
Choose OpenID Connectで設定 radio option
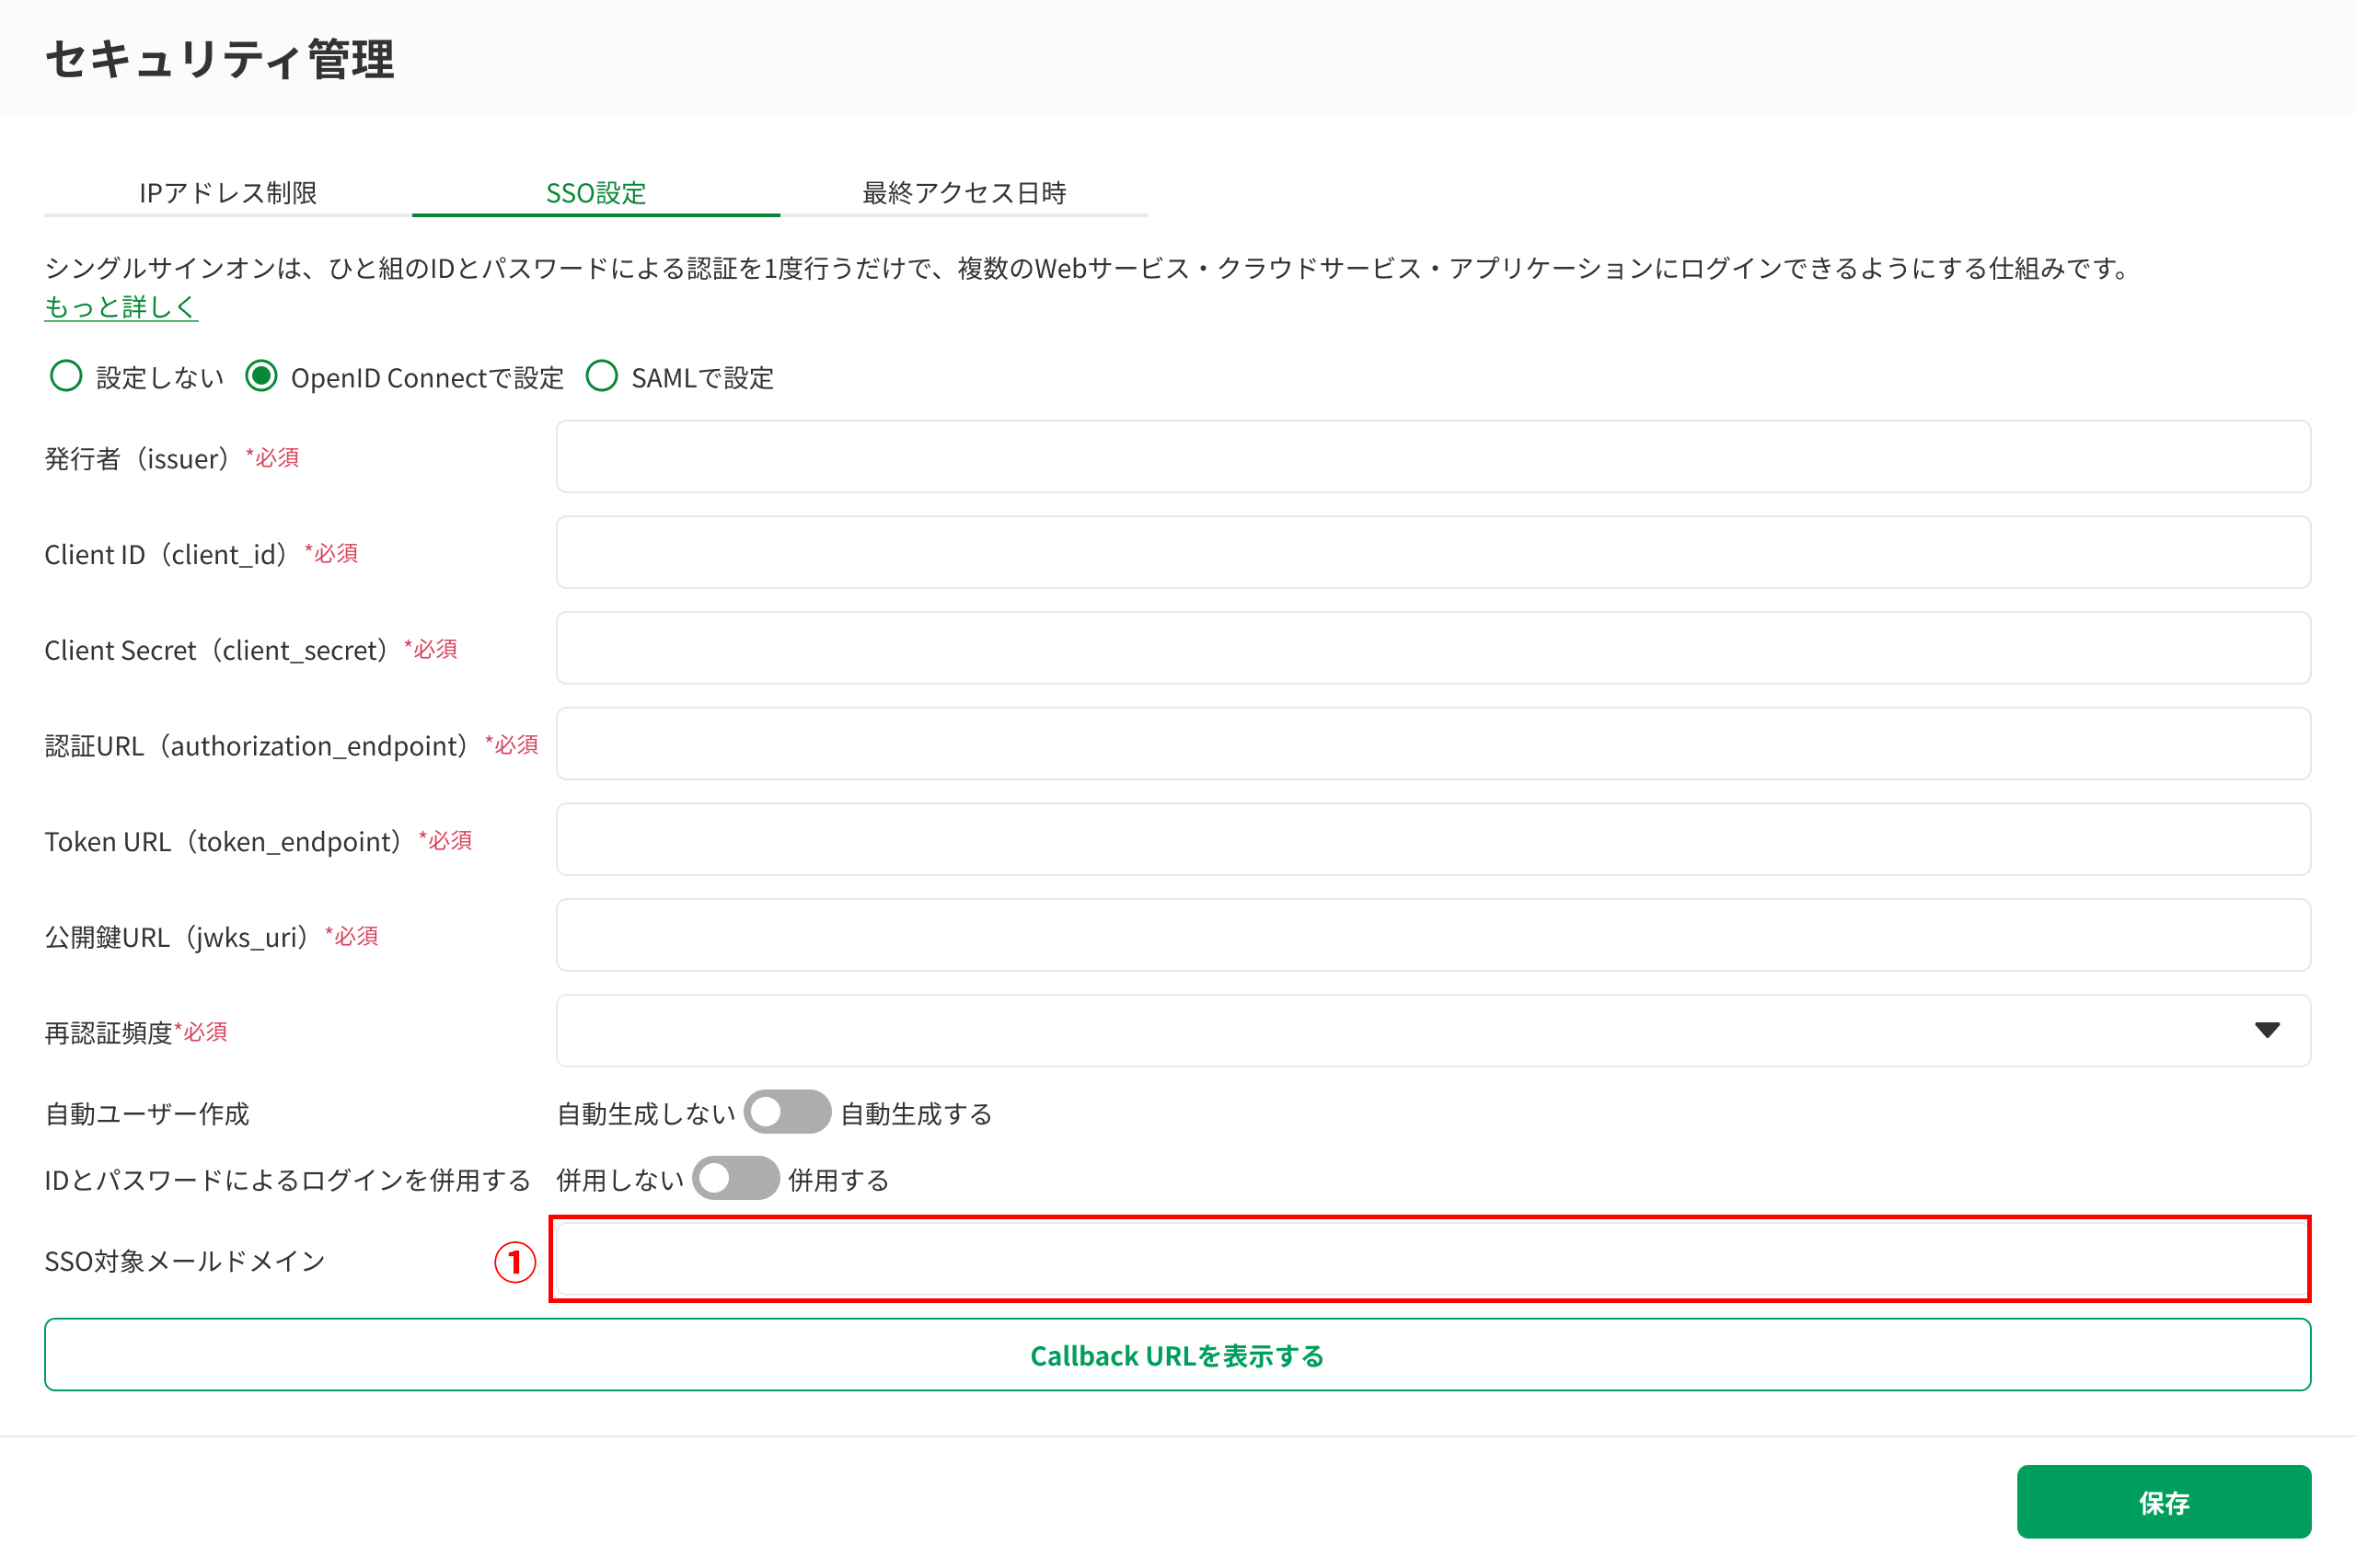[262, 376]
